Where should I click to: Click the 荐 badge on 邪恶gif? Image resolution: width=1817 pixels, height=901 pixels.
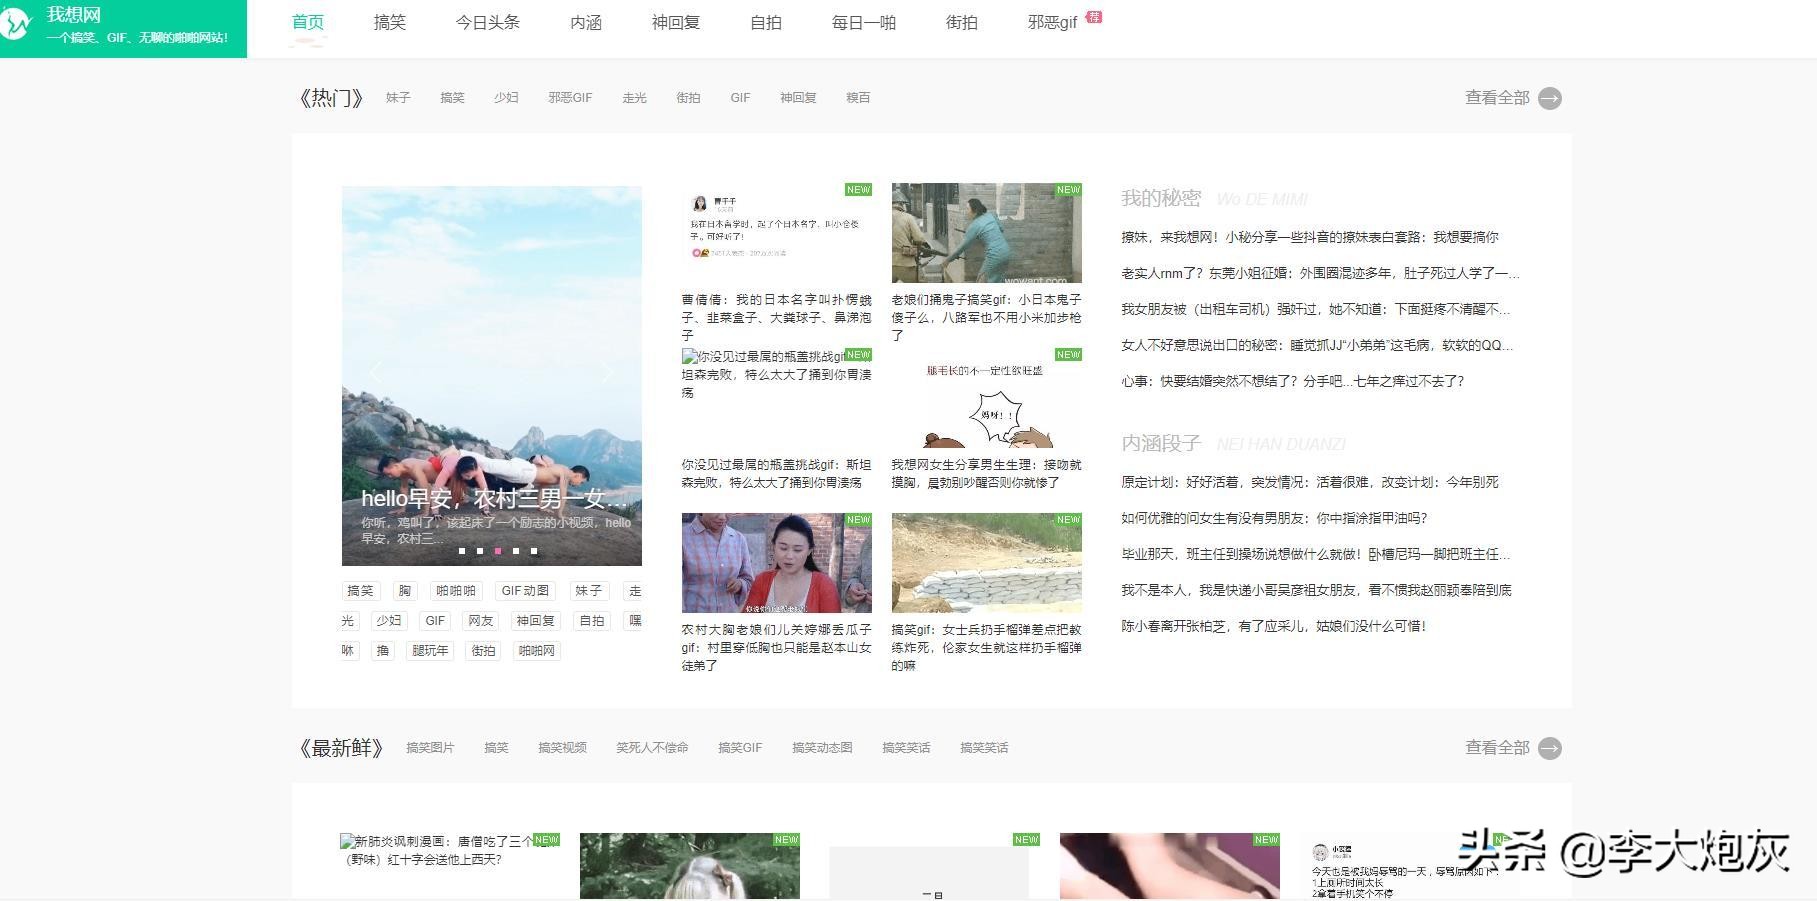click(x=1095, y=15)
